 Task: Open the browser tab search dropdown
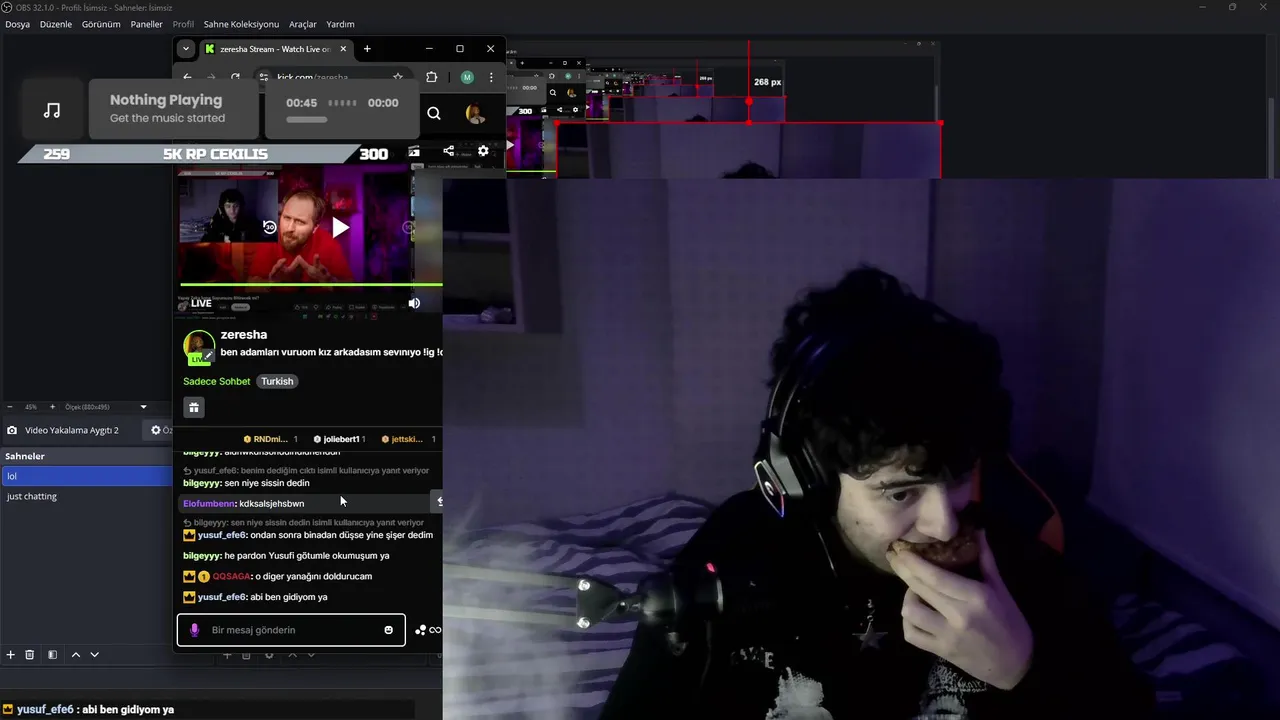tap(185, 48)
